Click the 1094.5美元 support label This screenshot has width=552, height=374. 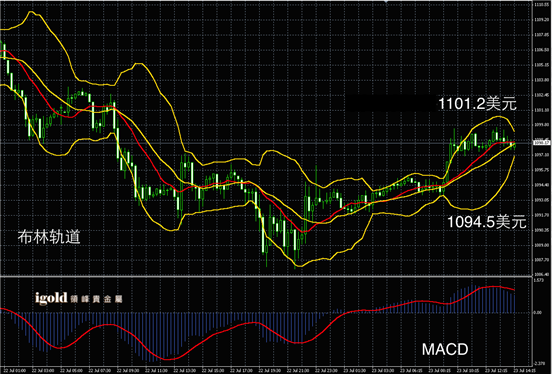(x=487, y=222)
